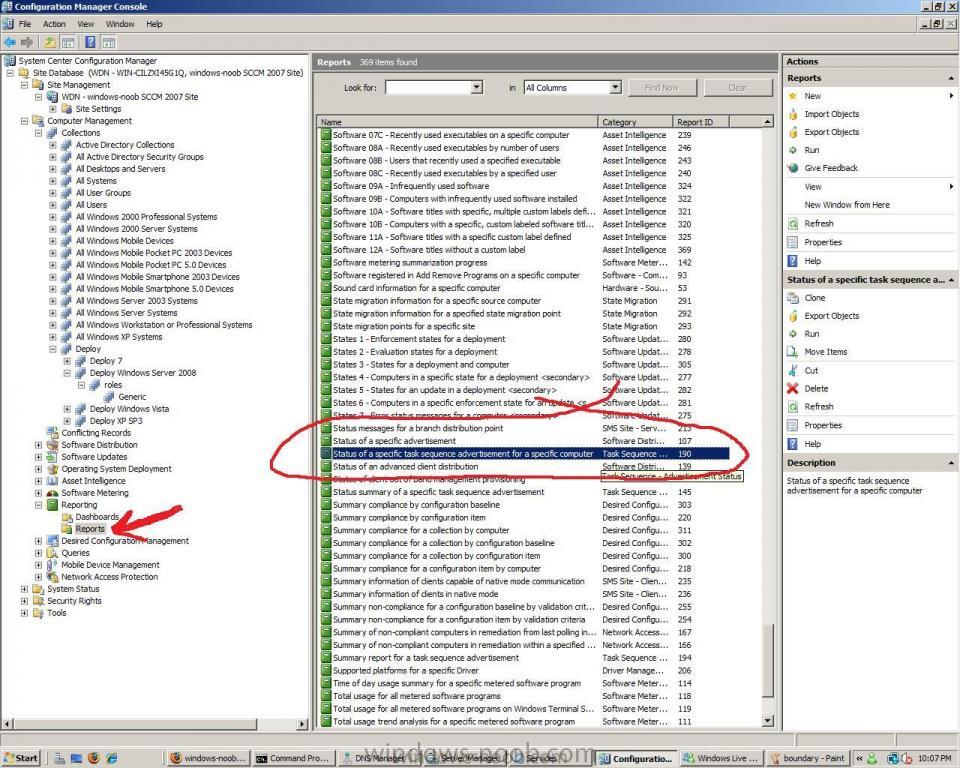Open the Look for dropdown
This screenshot has width=960, height=768.
click(477, 88)
